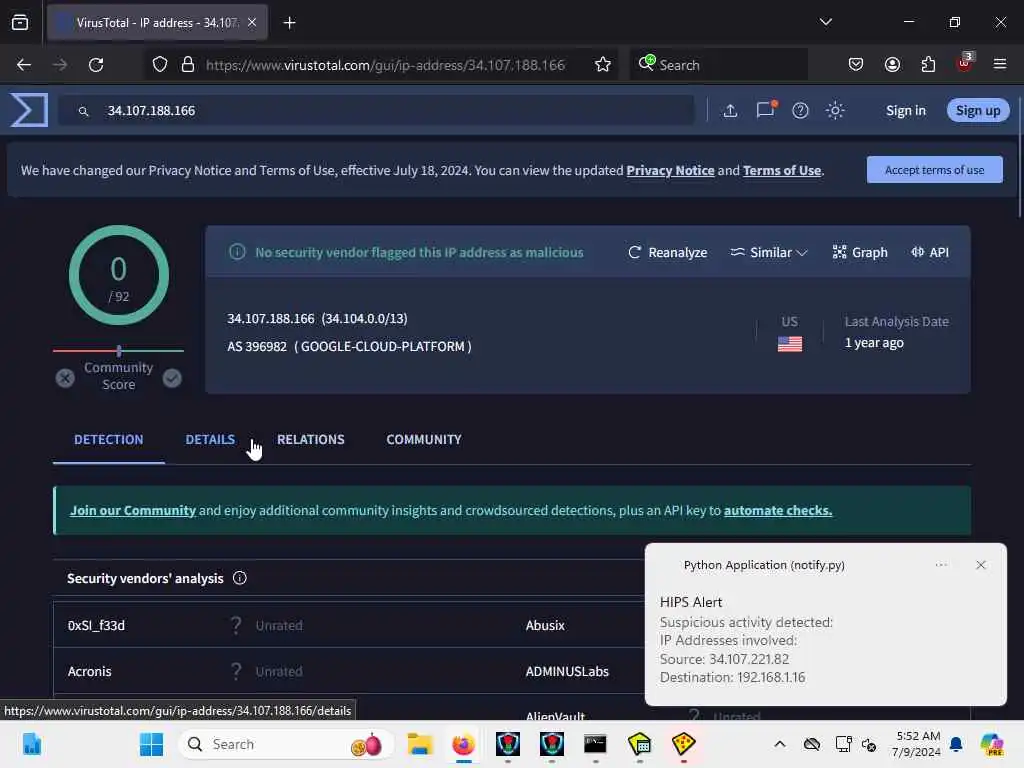Open the Firefox account icon

coord(892,65)
